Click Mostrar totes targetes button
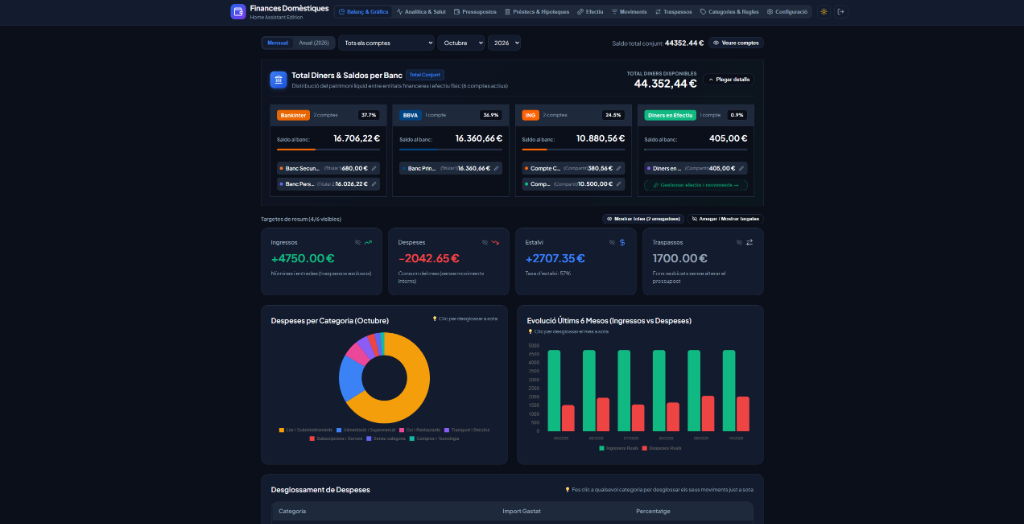The width and height of the screenshot is (1024, 524). click(x=643, y=219)
